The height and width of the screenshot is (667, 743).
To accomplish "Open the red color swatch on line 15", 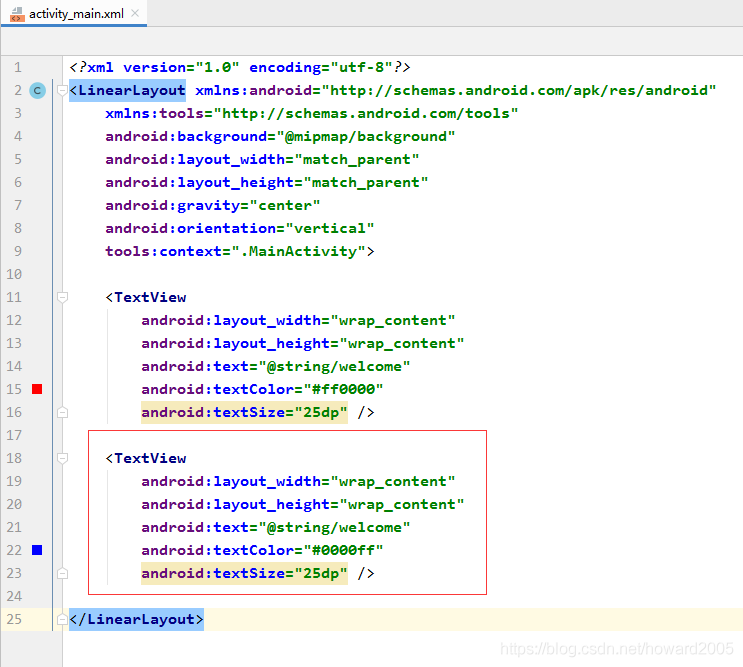I will coord(37,389).
